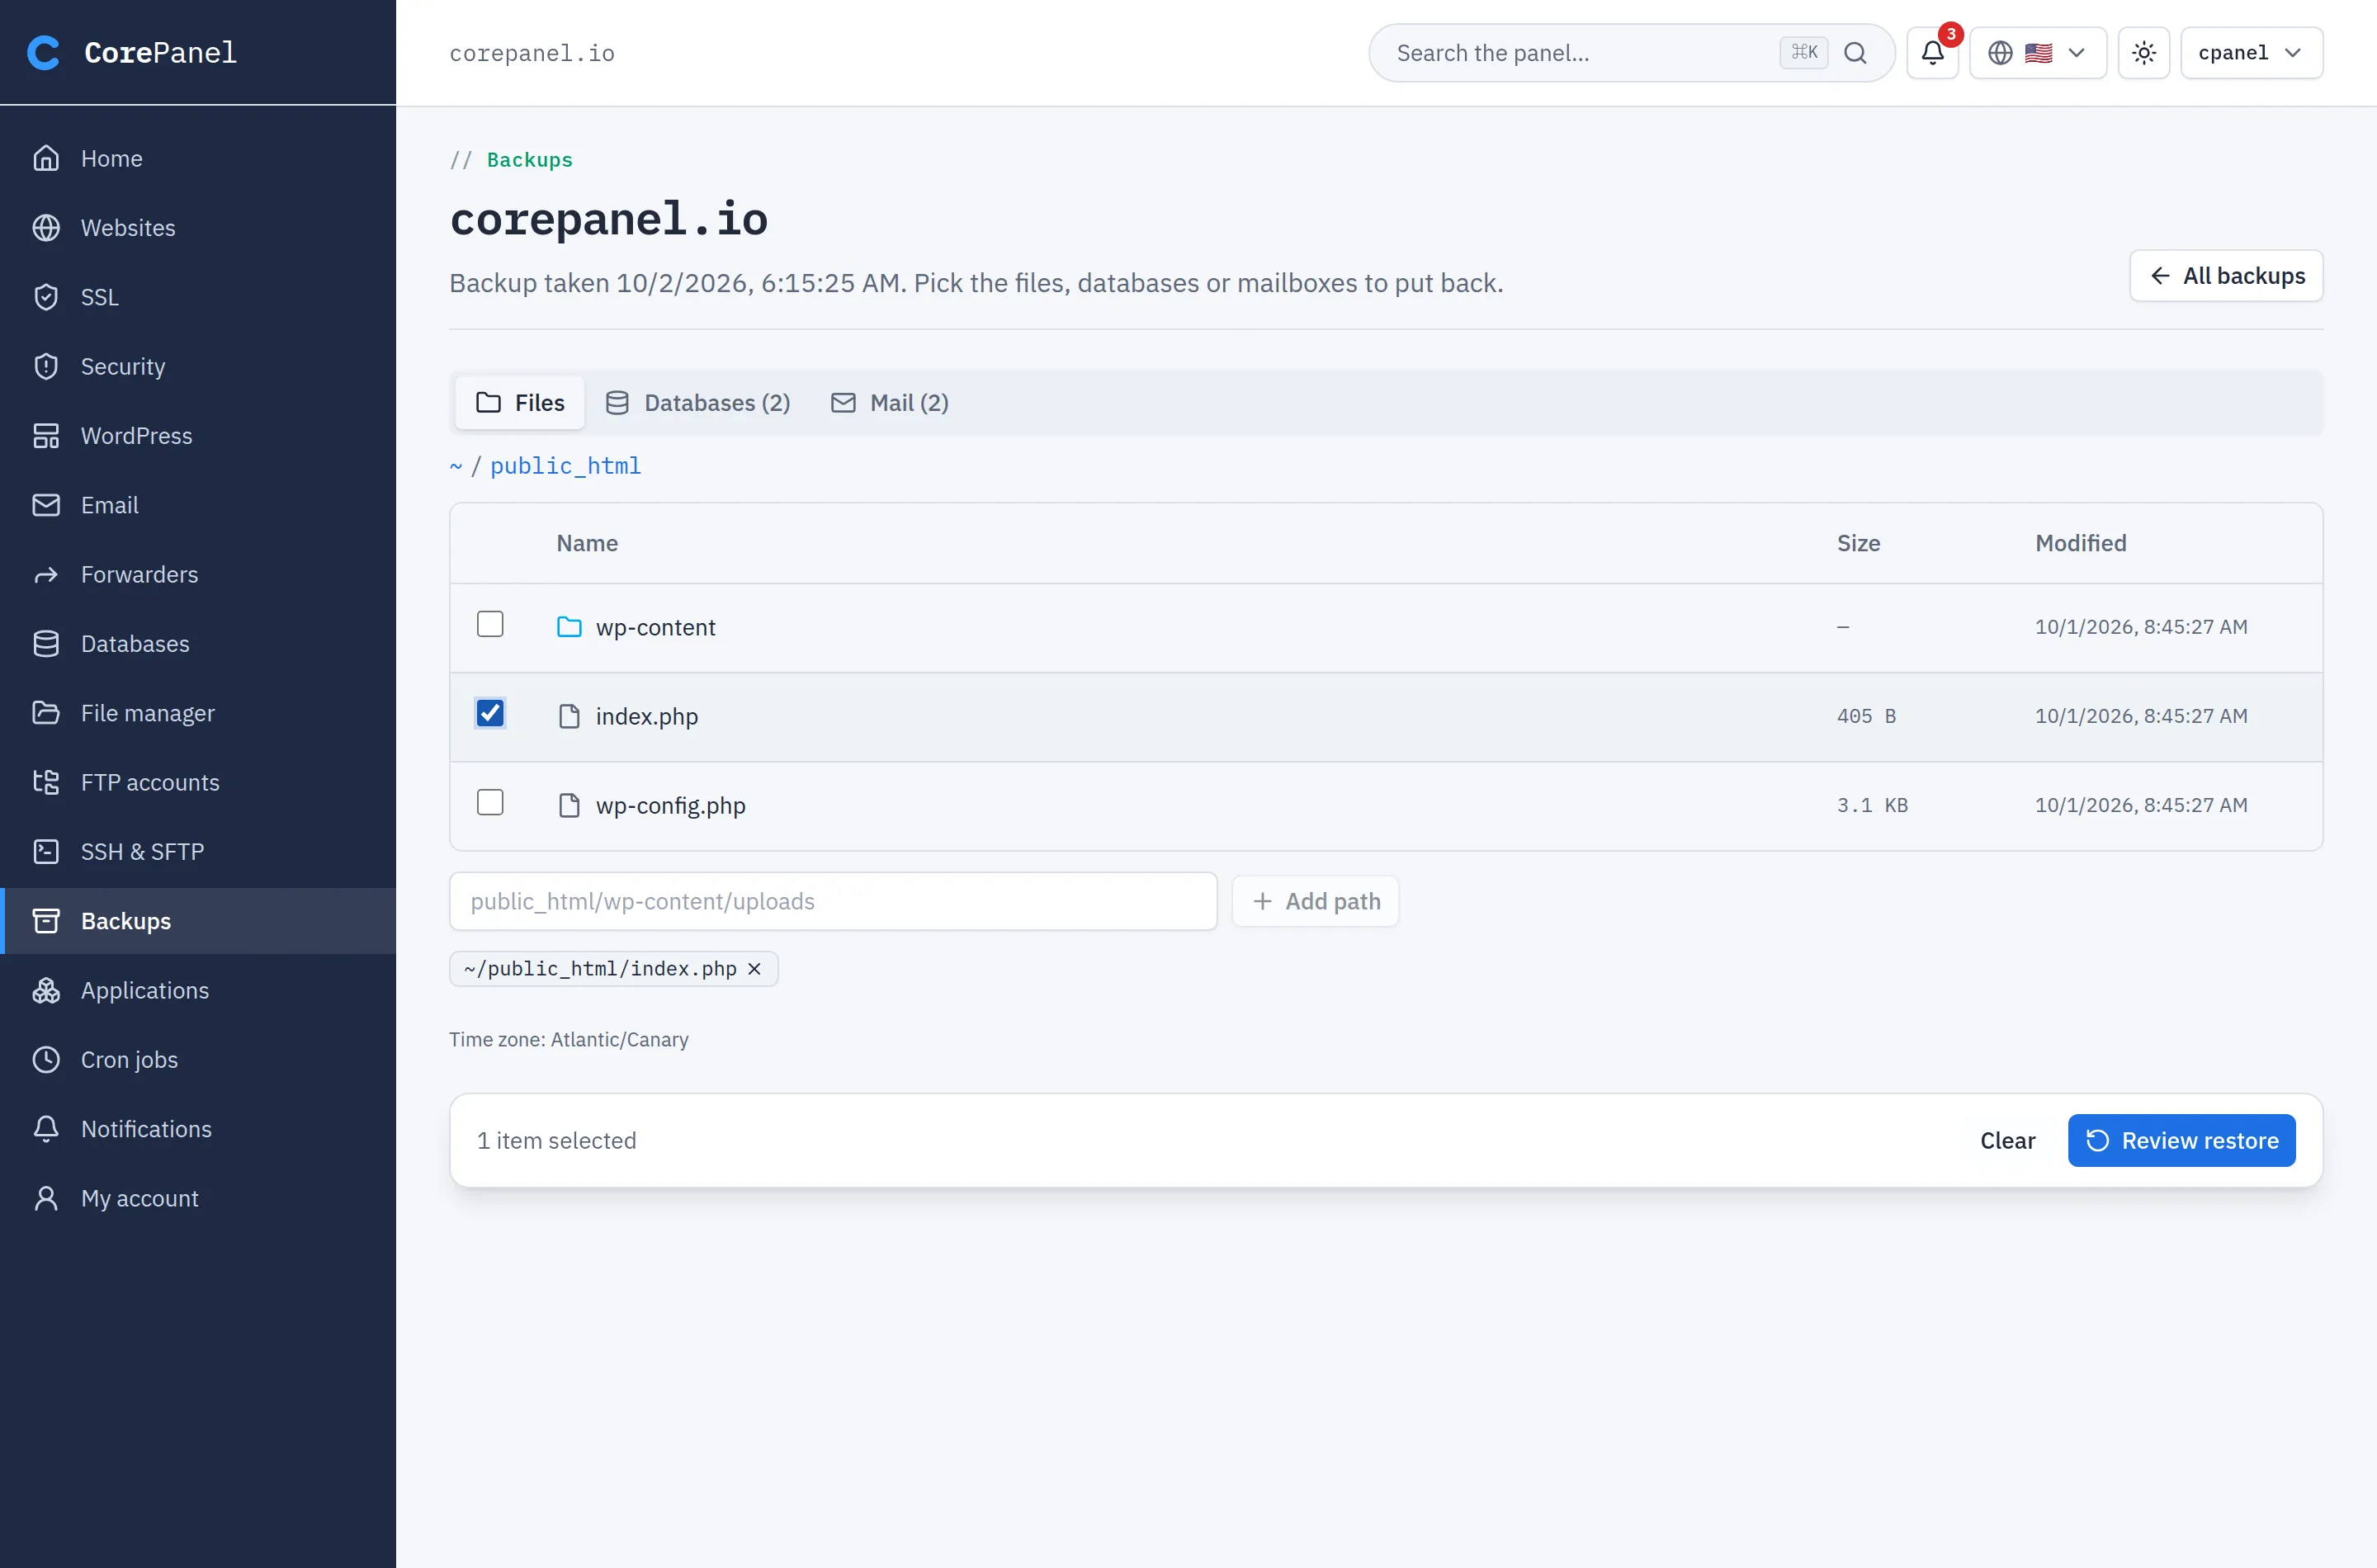This screenshot has height=1568, width=2377.
Task: Click the Add path button
Action: (1315, 902)
